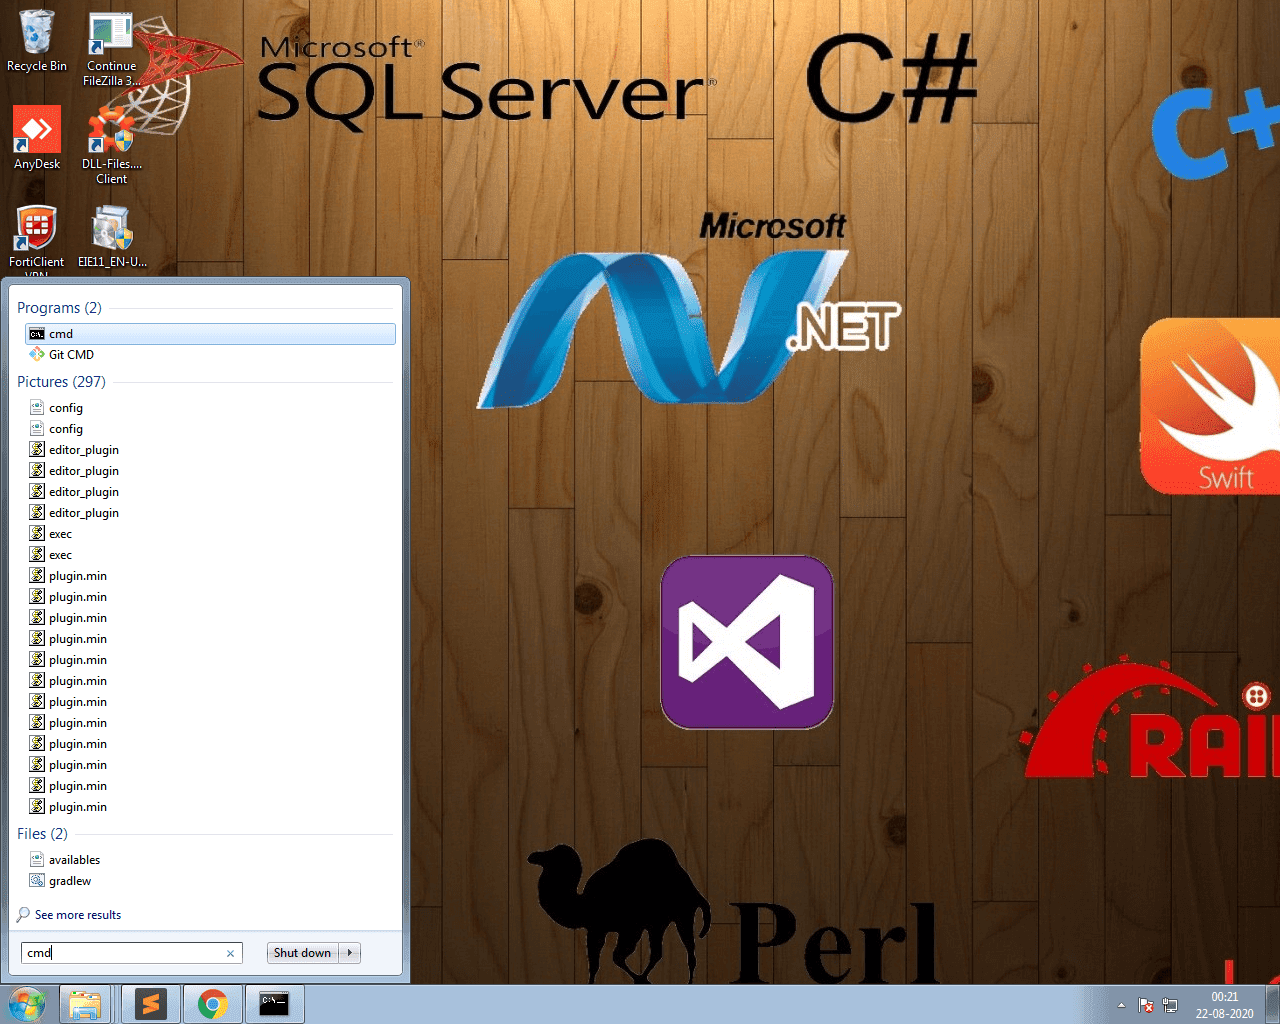This screenshot has width=1280, height=1024.
Task: Launch the cmd program result
Action: click(210, 334)
